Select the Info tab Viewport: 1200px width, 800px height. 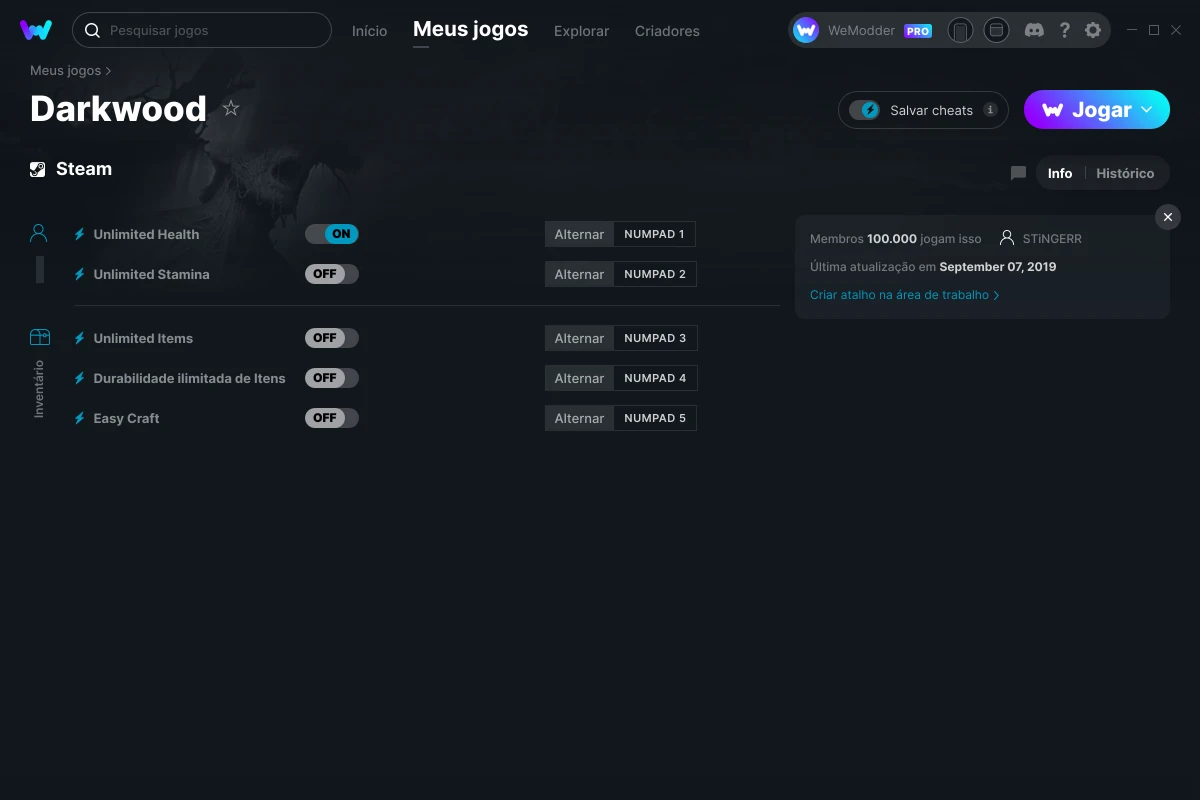[1060, 173]
